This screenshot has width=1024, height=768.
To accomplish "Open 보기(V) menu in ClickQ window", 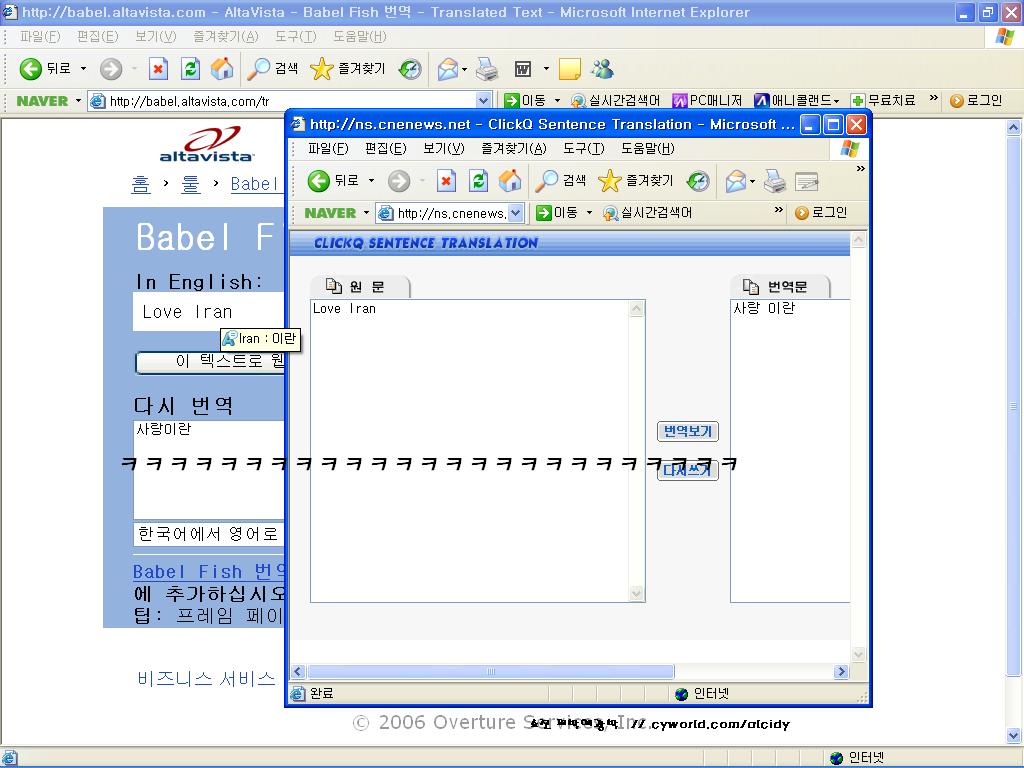I will pos(443,149).
